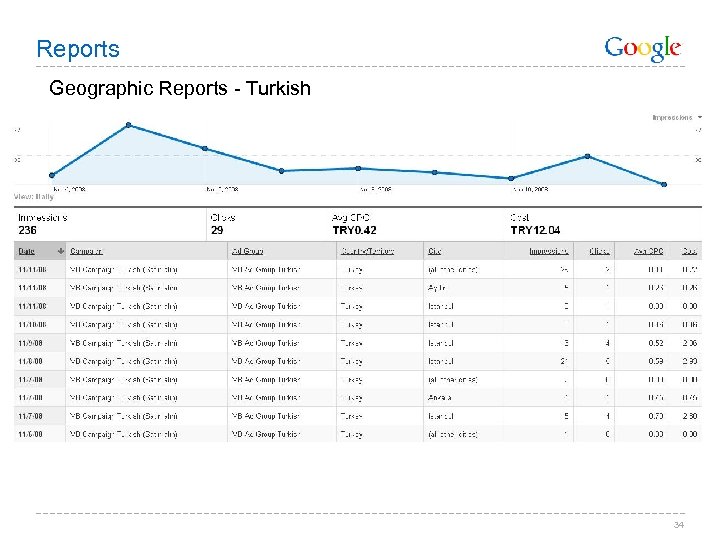
Task: Sort table by Ad Group column header
Action: [248, 251]
